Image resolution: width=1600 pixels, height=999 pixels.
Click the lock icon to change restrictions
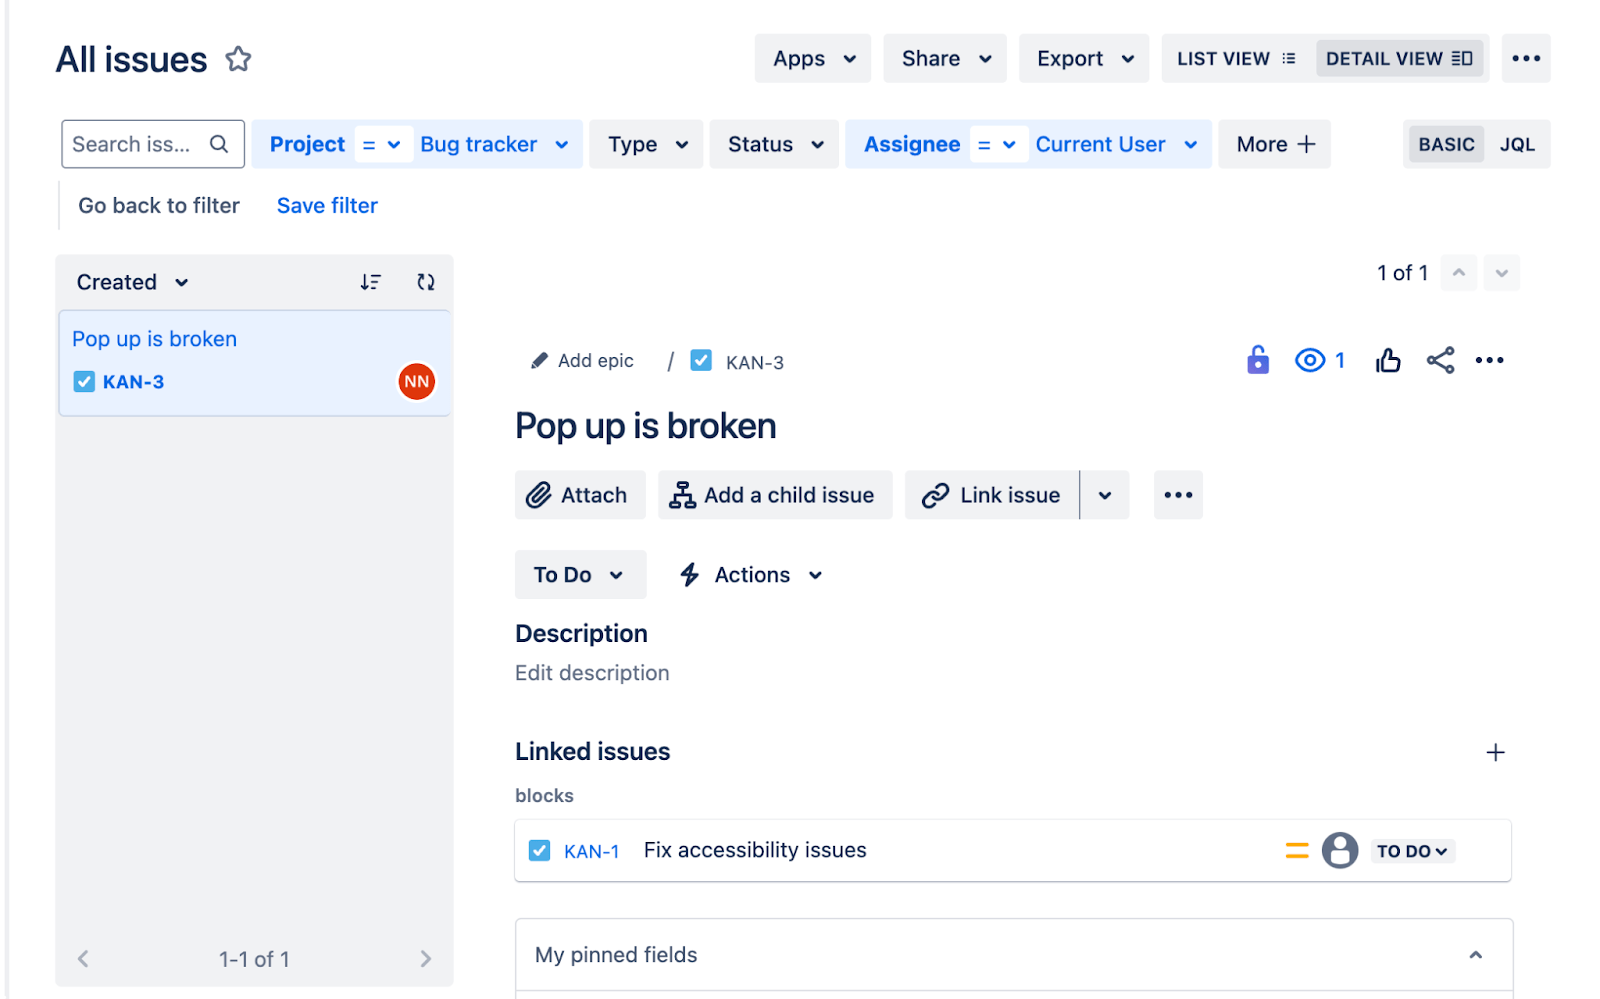(x=1257, y=360)
